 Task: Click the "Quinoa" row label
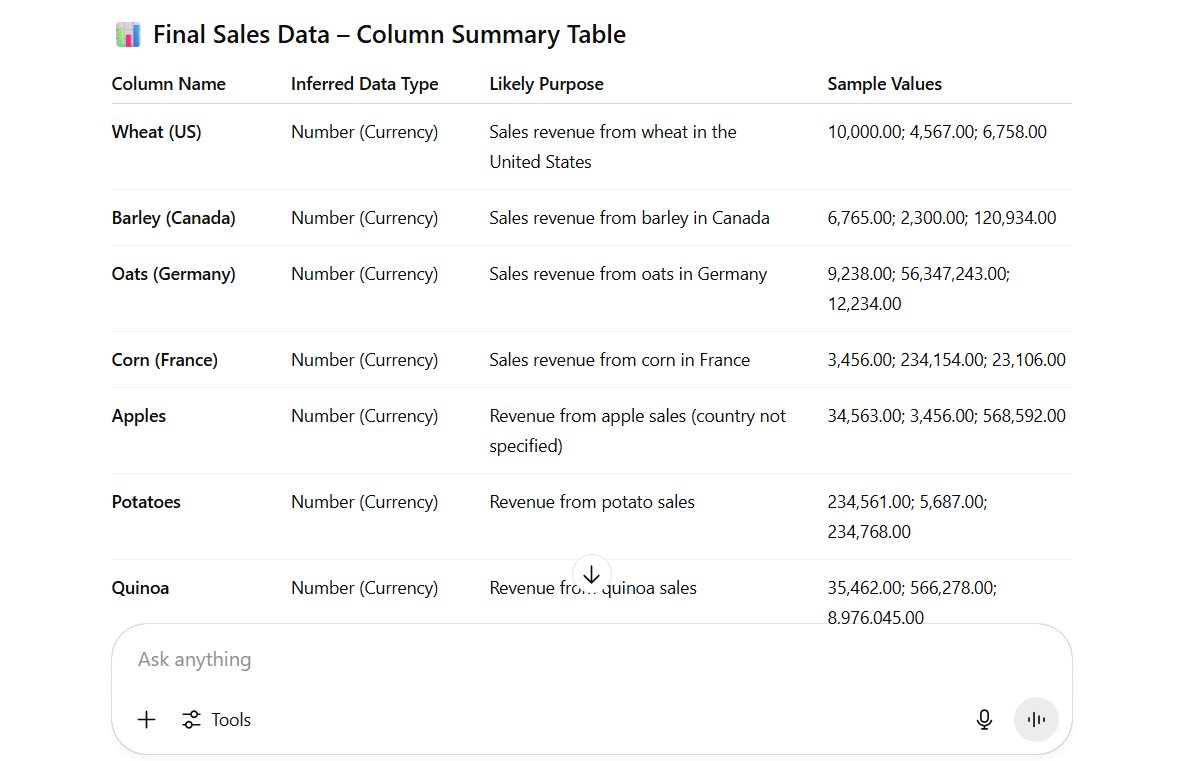pyautogui.click(x=140, y=588)
